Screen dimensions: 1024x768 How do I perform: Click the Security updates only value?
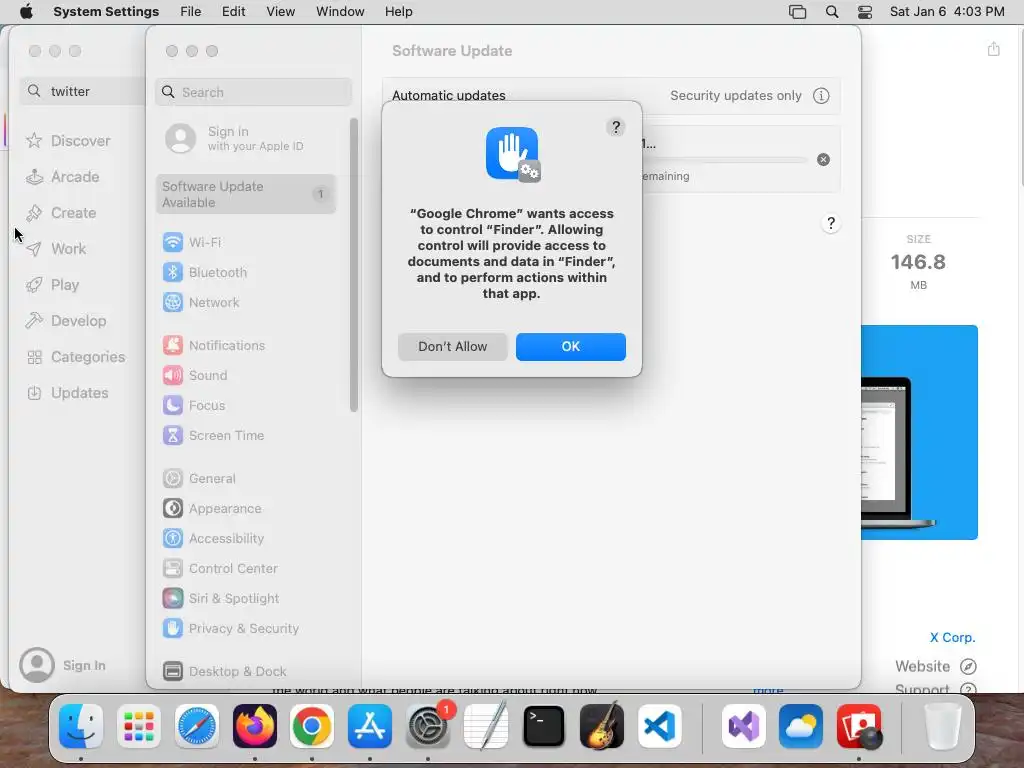[735, 95]
